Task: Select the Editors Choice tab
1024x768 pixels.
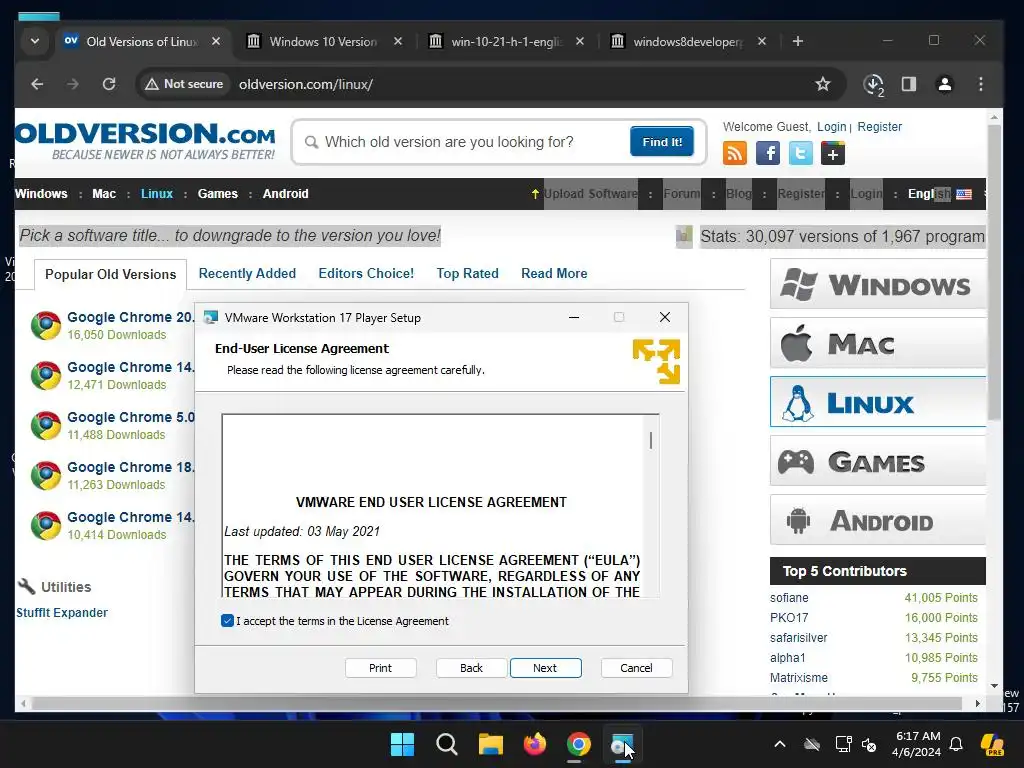Action: coord(366,274)
